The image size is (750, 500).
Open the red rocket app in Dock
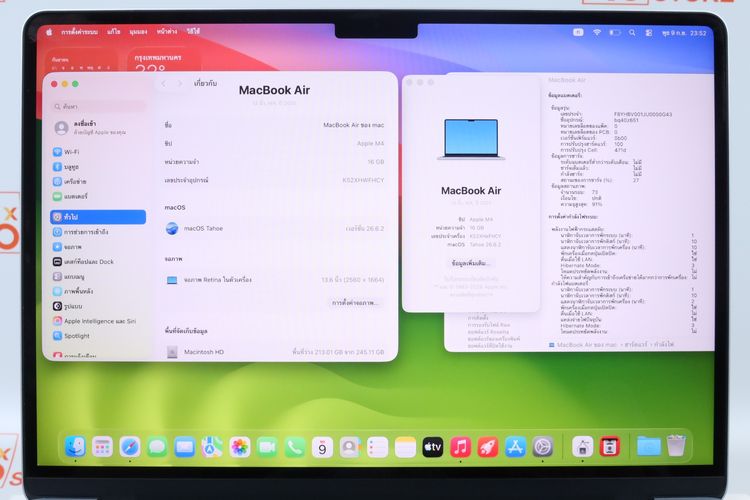488,447
